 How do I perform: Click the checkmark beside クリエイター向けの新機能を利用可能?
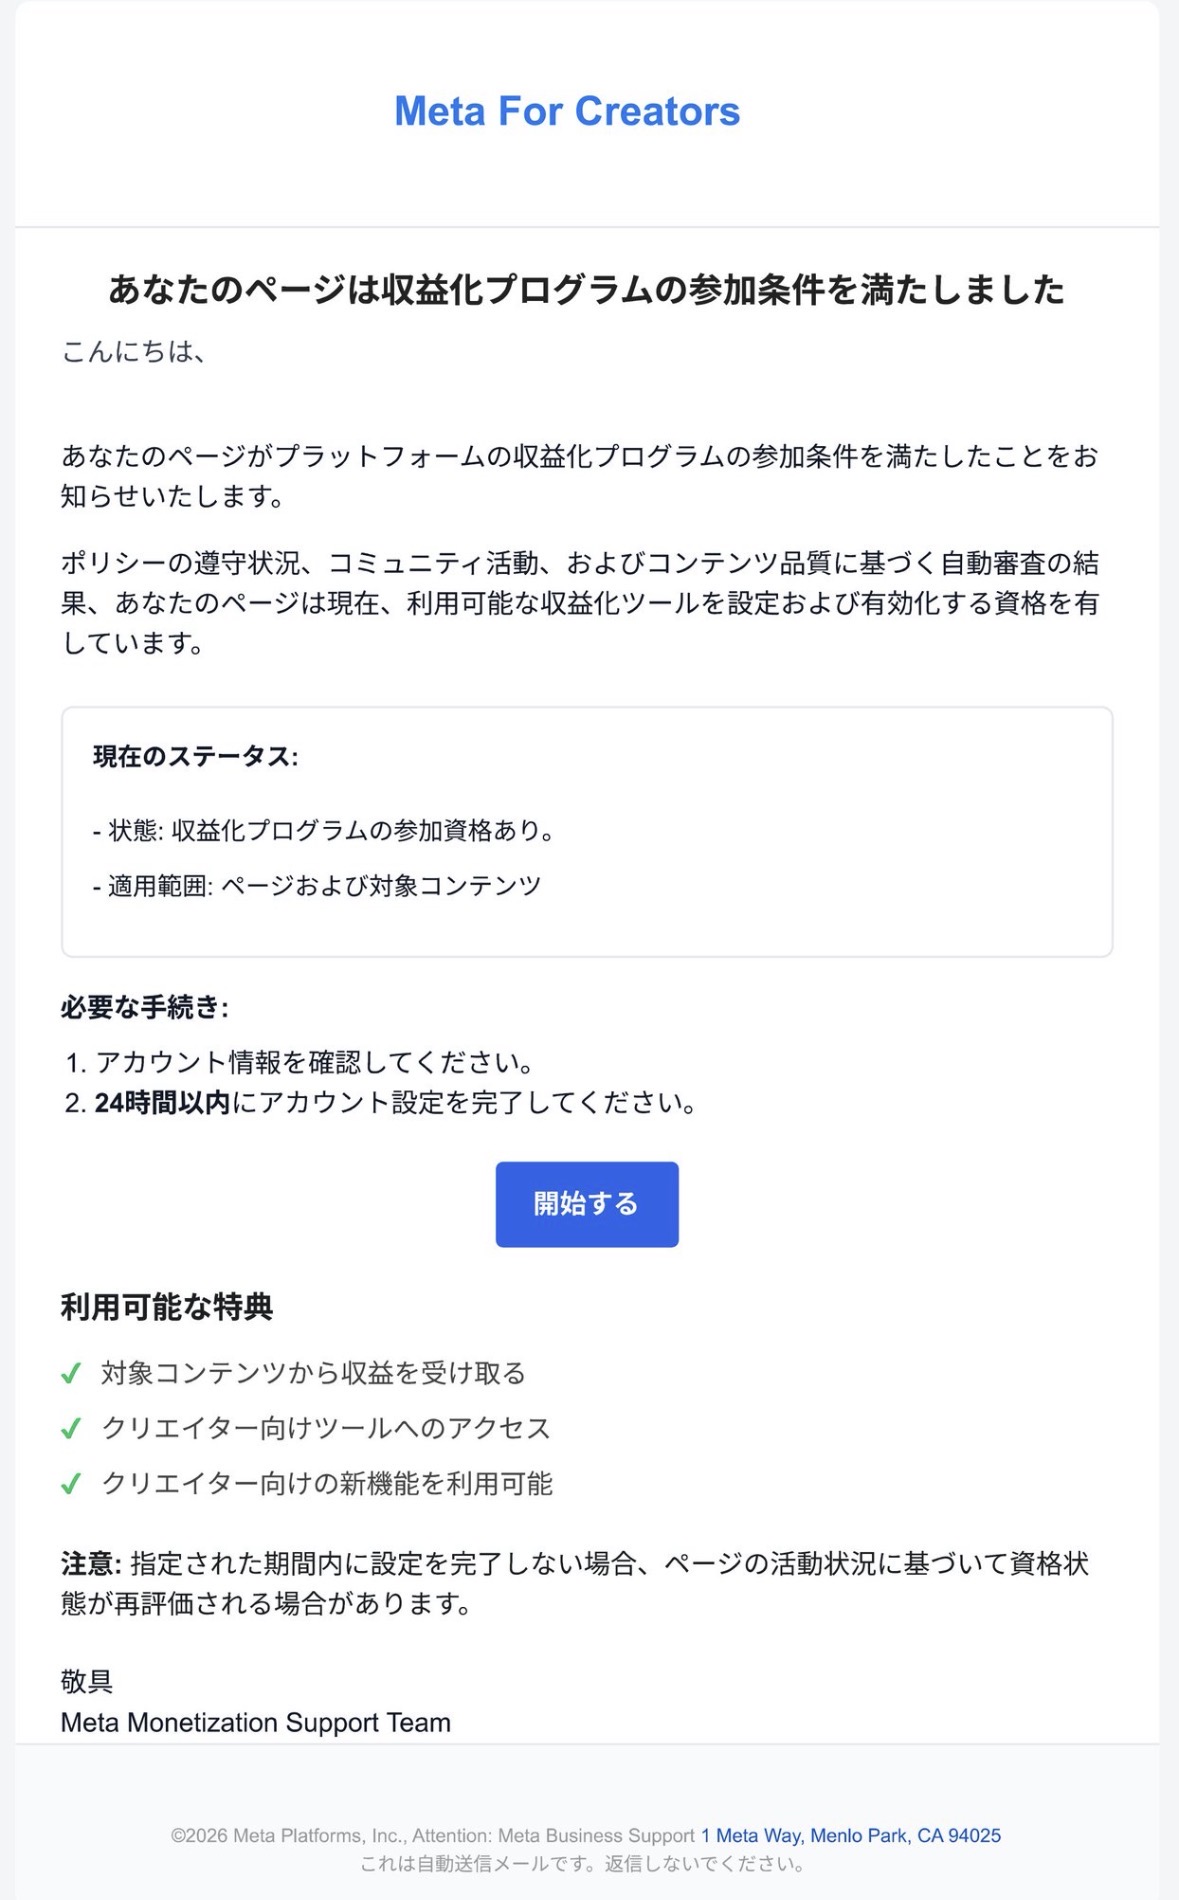(71, 1484)
